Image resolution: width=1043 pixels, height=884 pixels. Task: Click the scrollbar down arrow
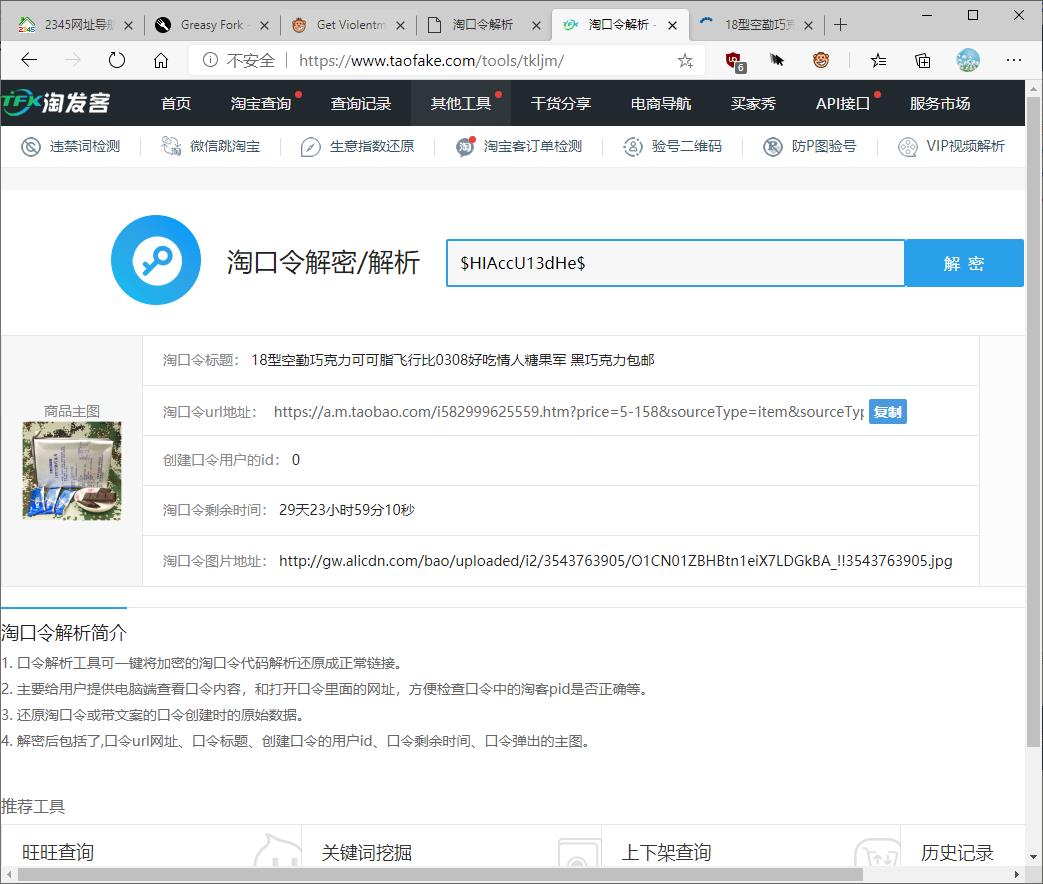(1033, 857)
